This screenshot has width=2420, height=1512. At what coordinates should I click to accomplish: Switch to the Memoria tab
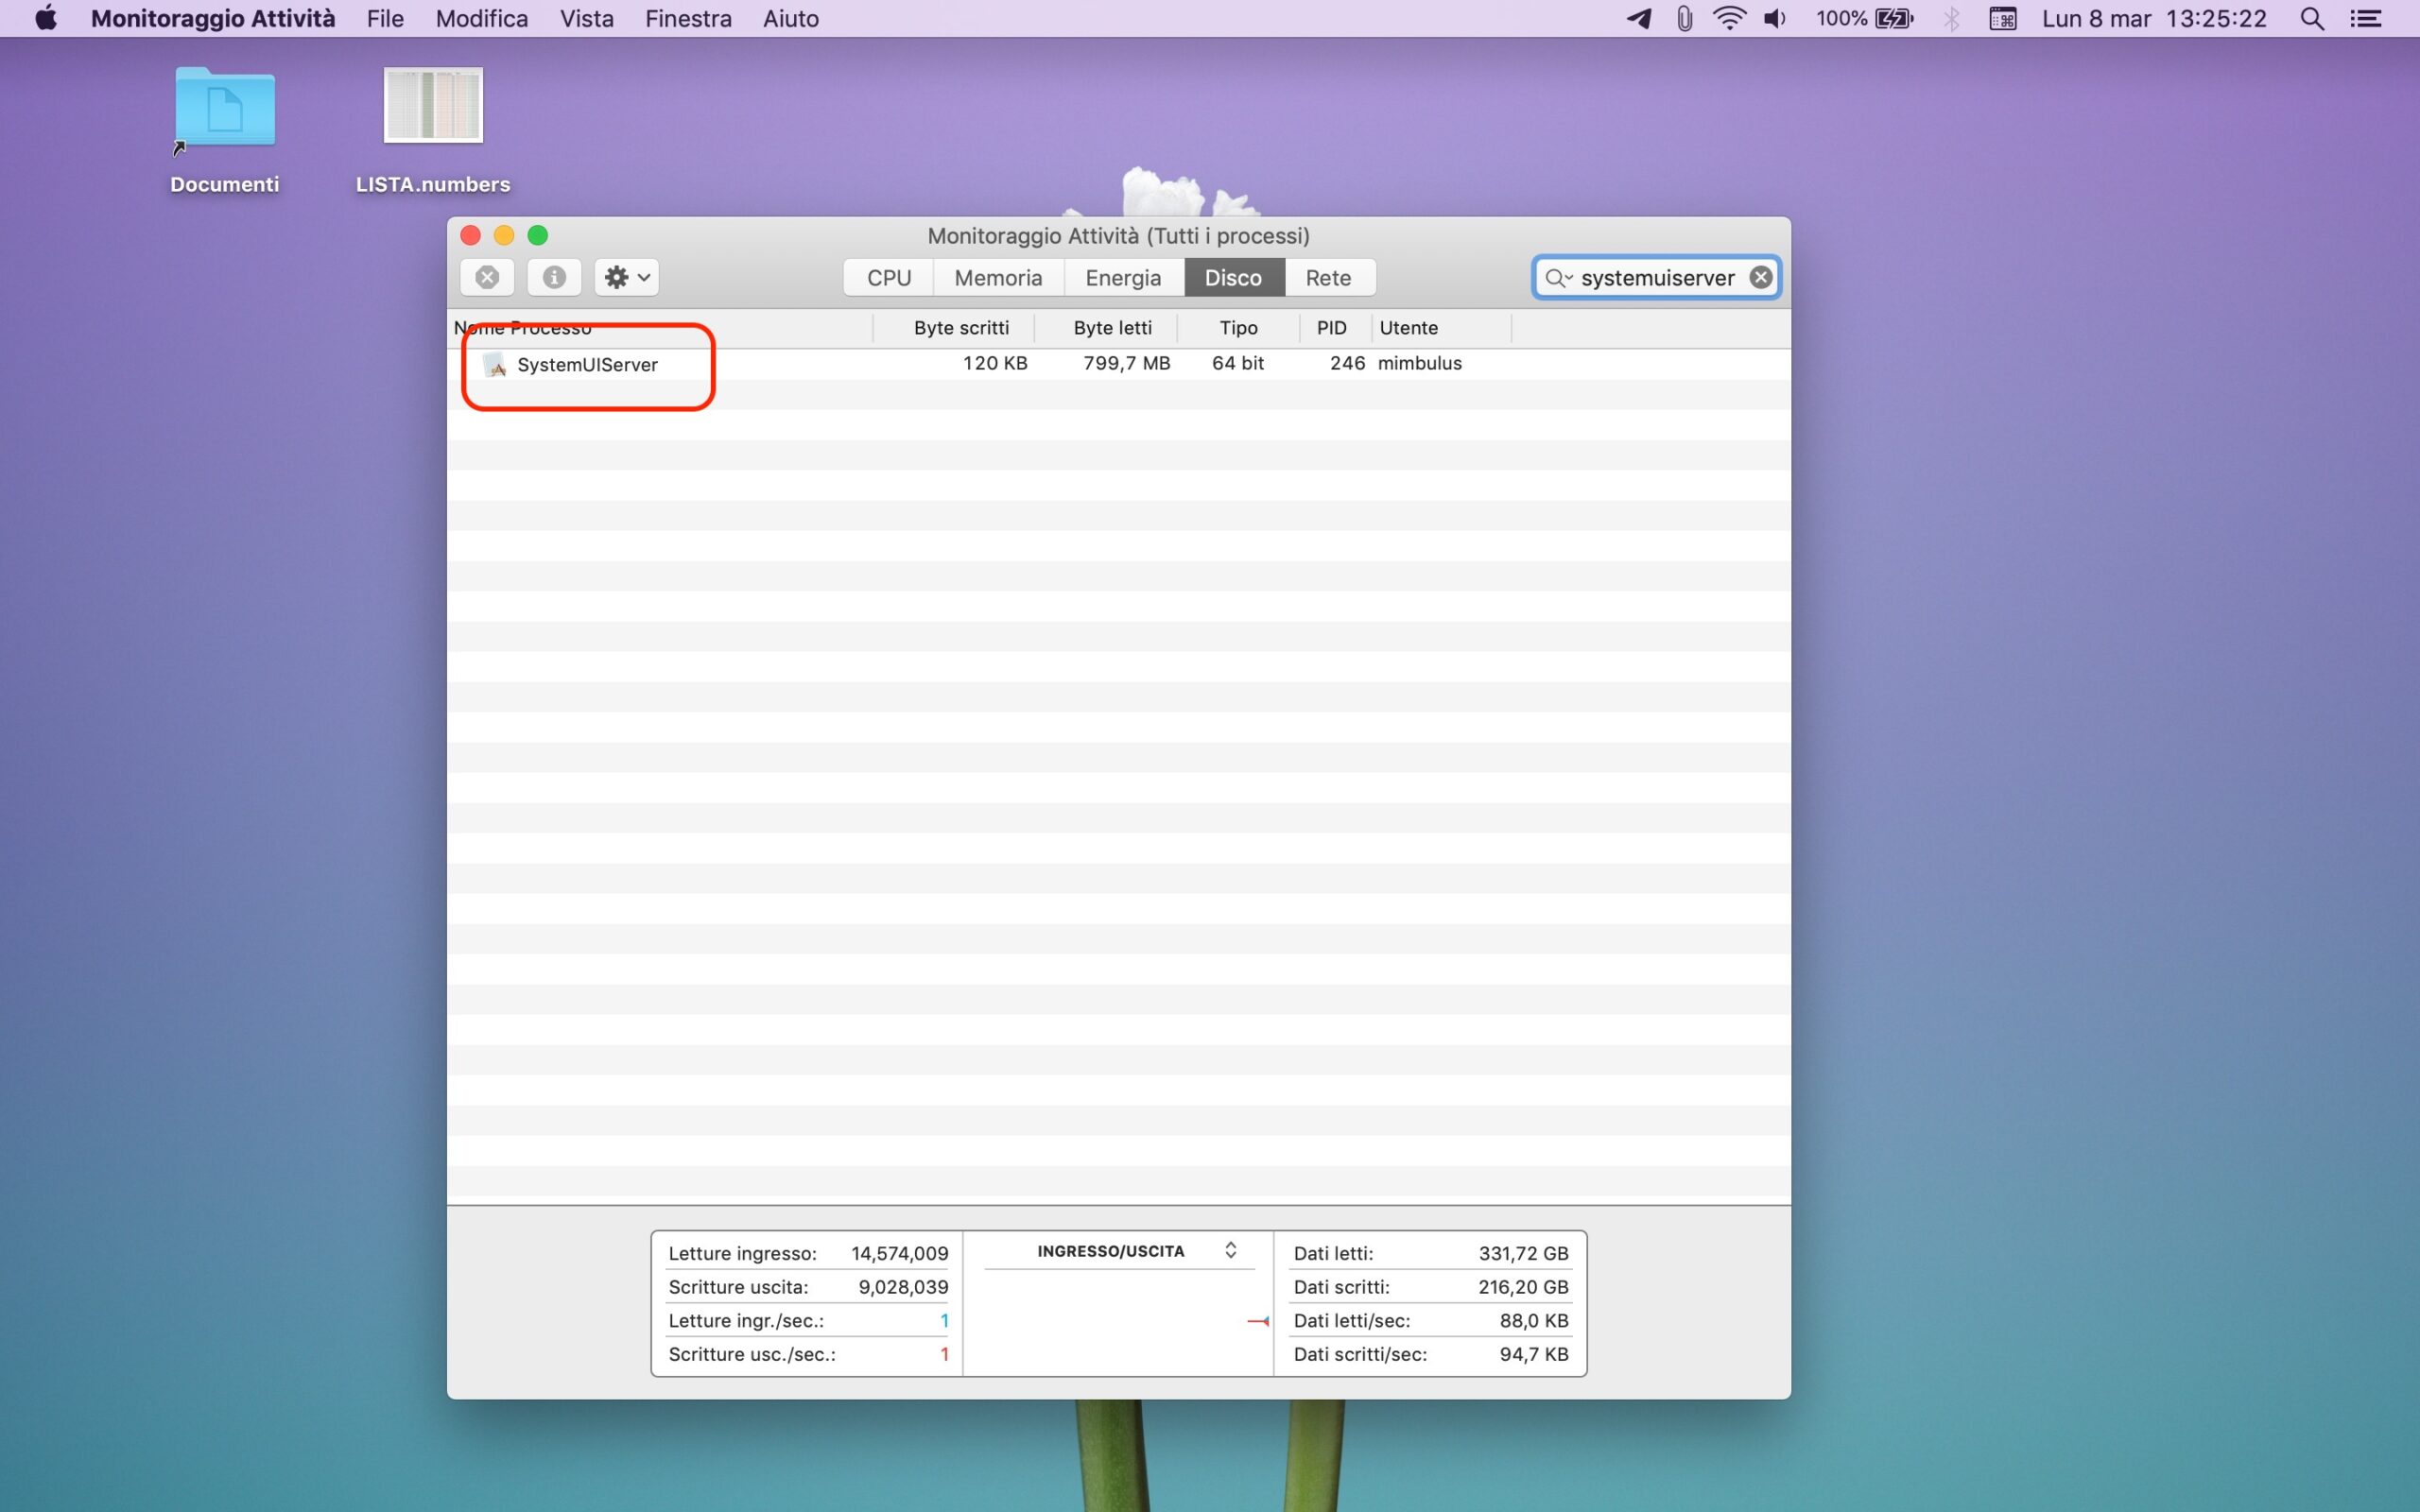click(x=997, y=278)
